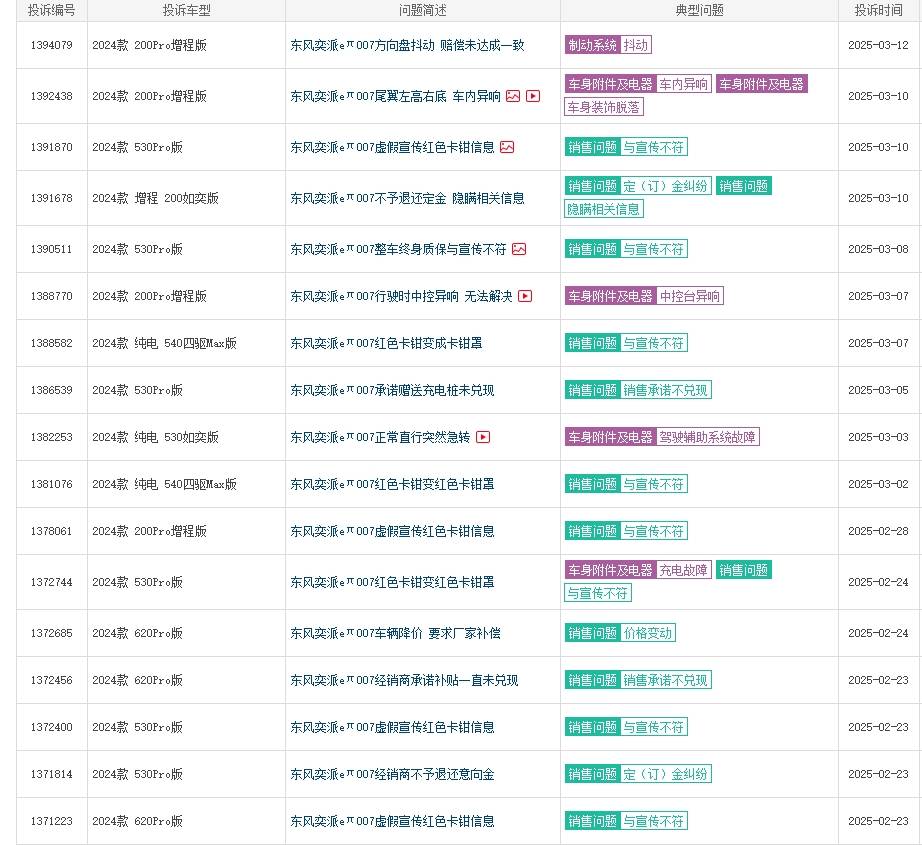Viewport: 922px width, 845px height.
Task: Click image icon on complaint 1392438
Action: 513,96
